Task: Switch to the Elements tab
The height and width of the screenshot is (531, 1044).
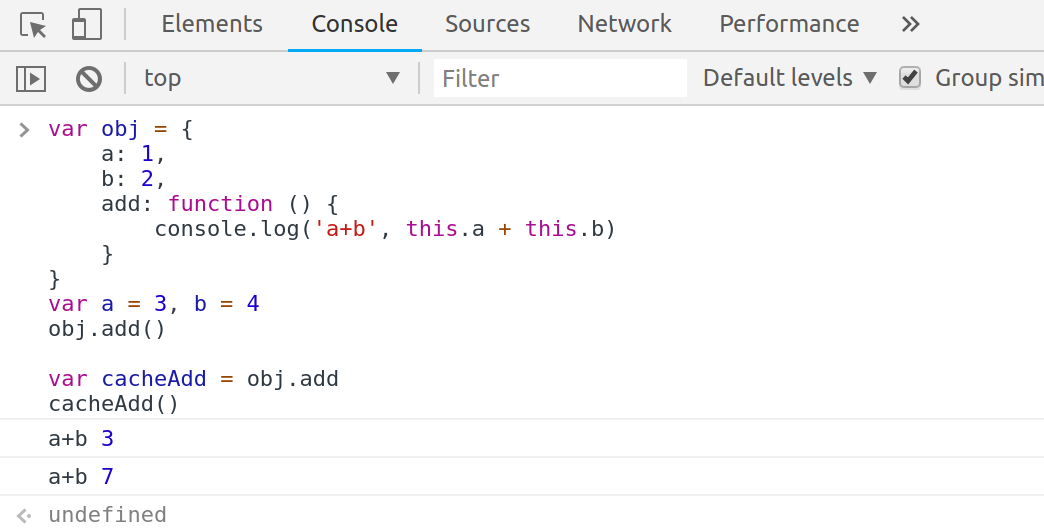Action: 212,25
